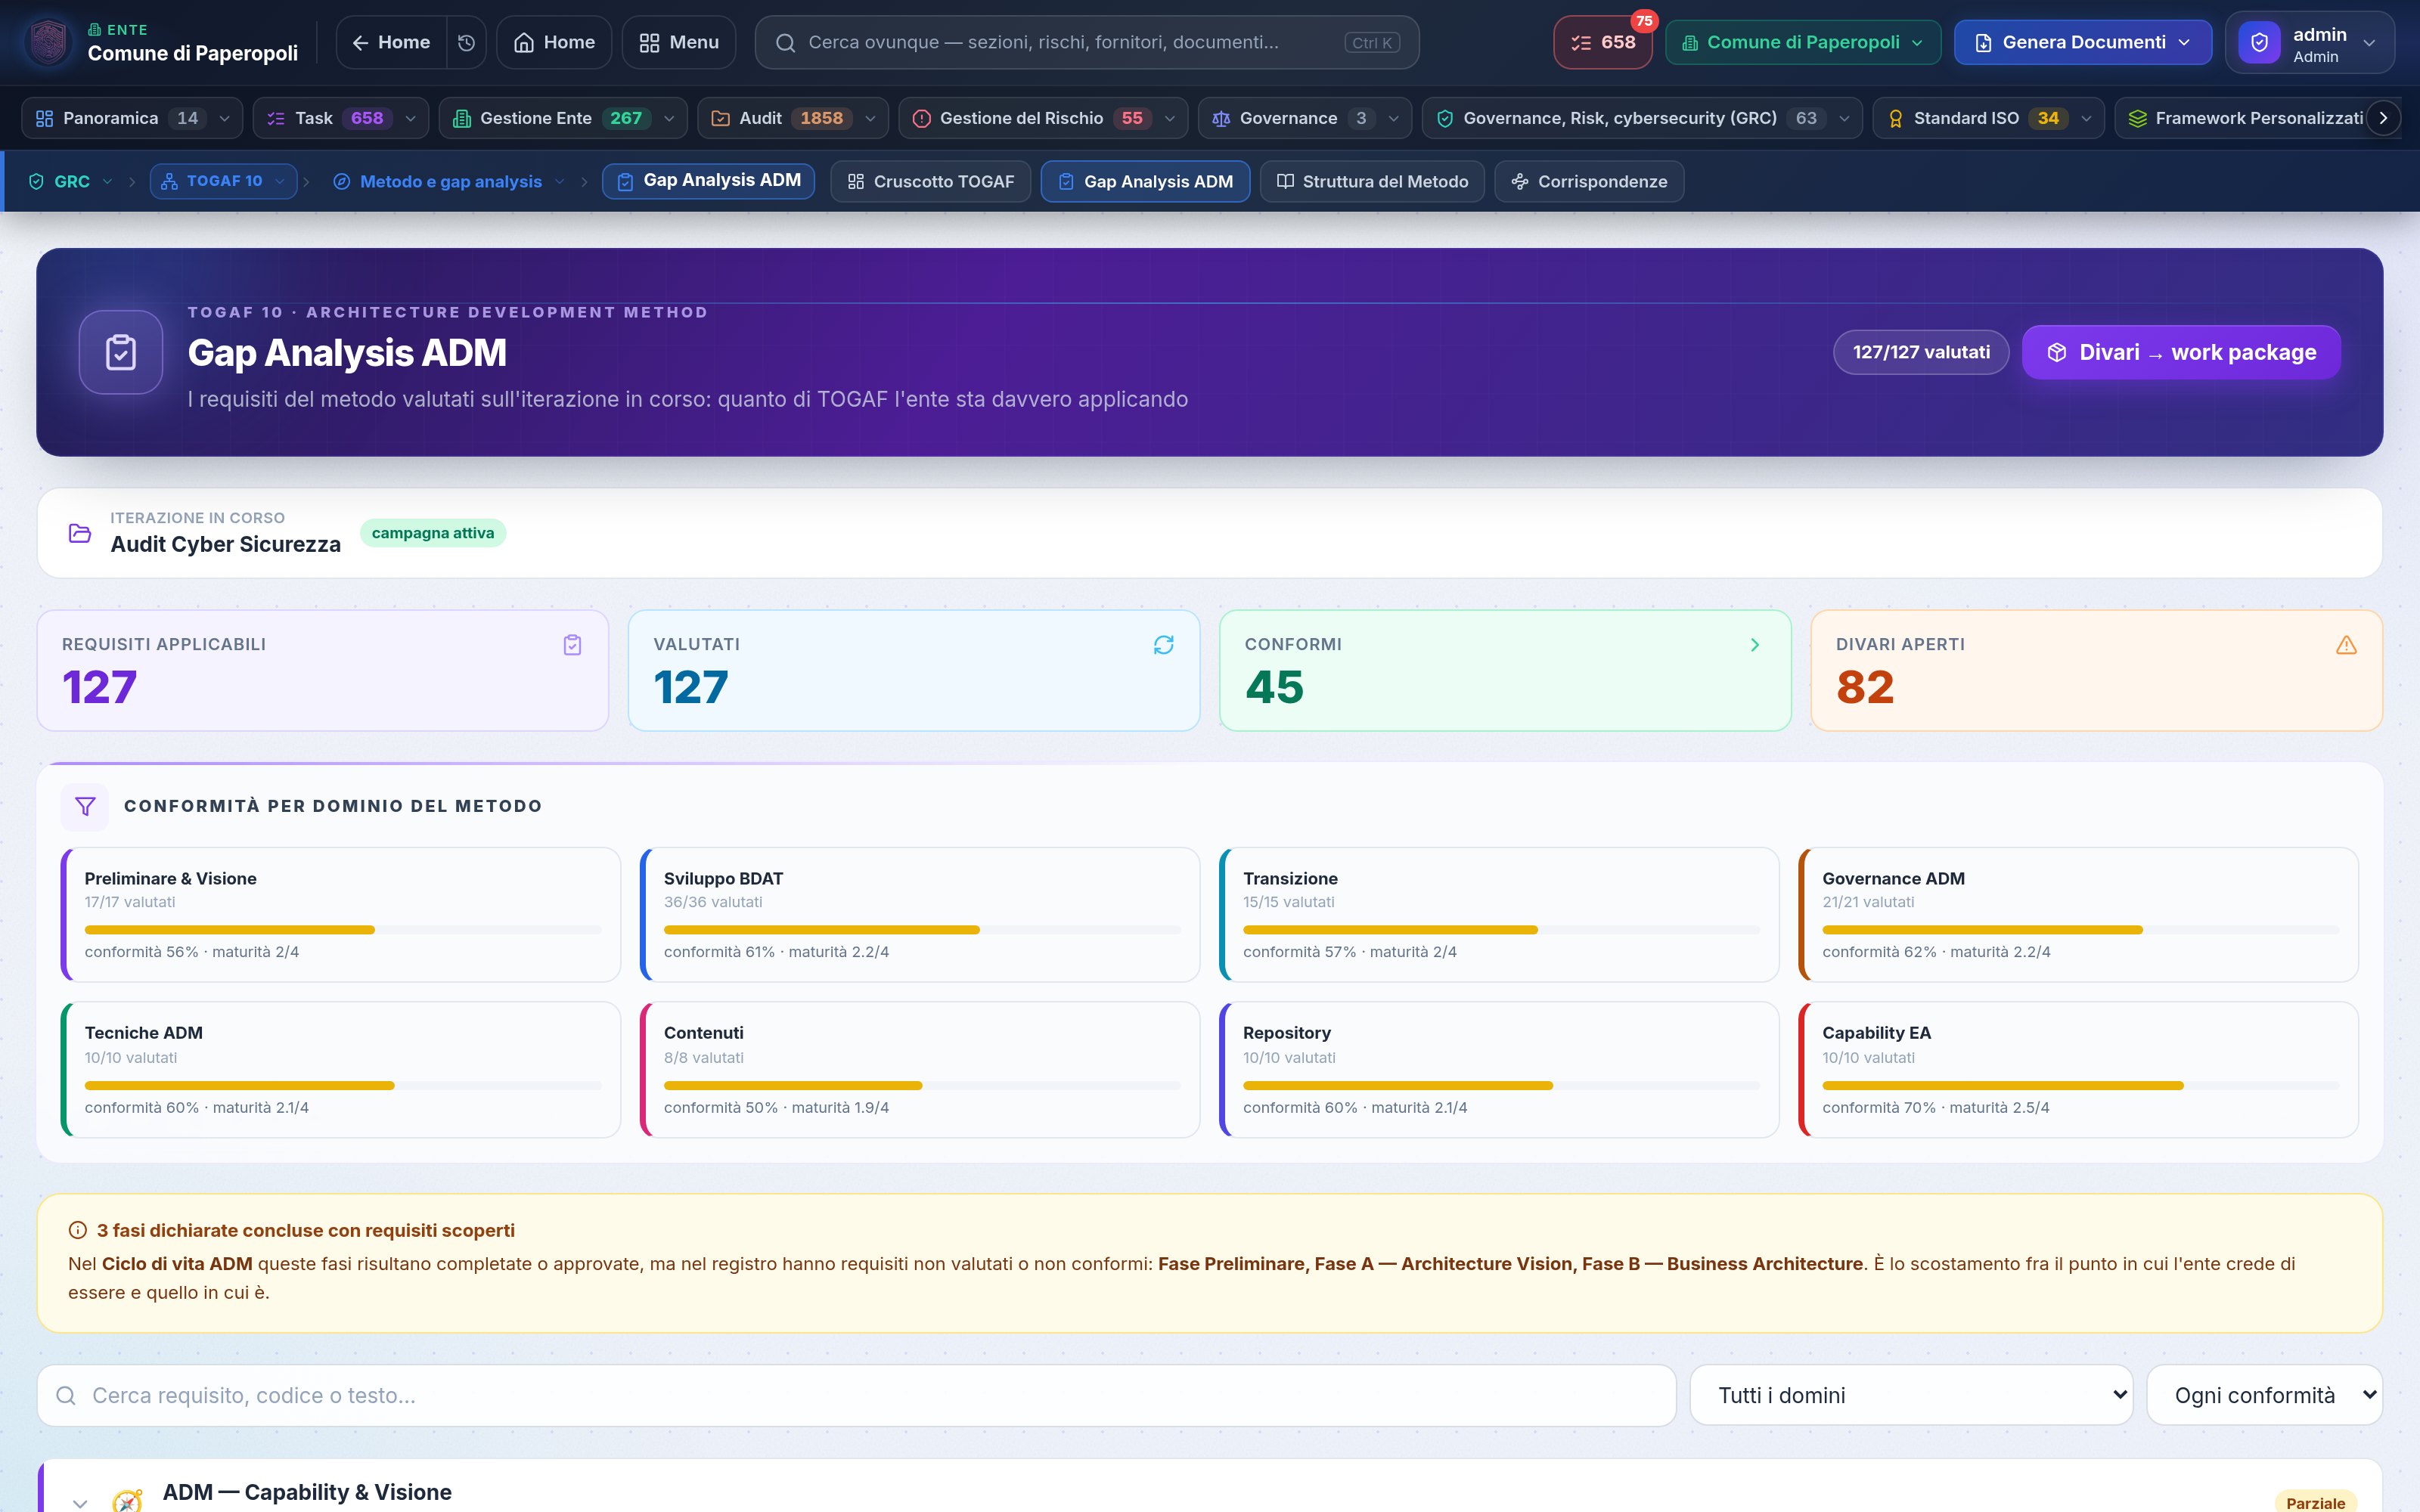Switch to the Struttura del Metodo tab

click(1372, 181)
